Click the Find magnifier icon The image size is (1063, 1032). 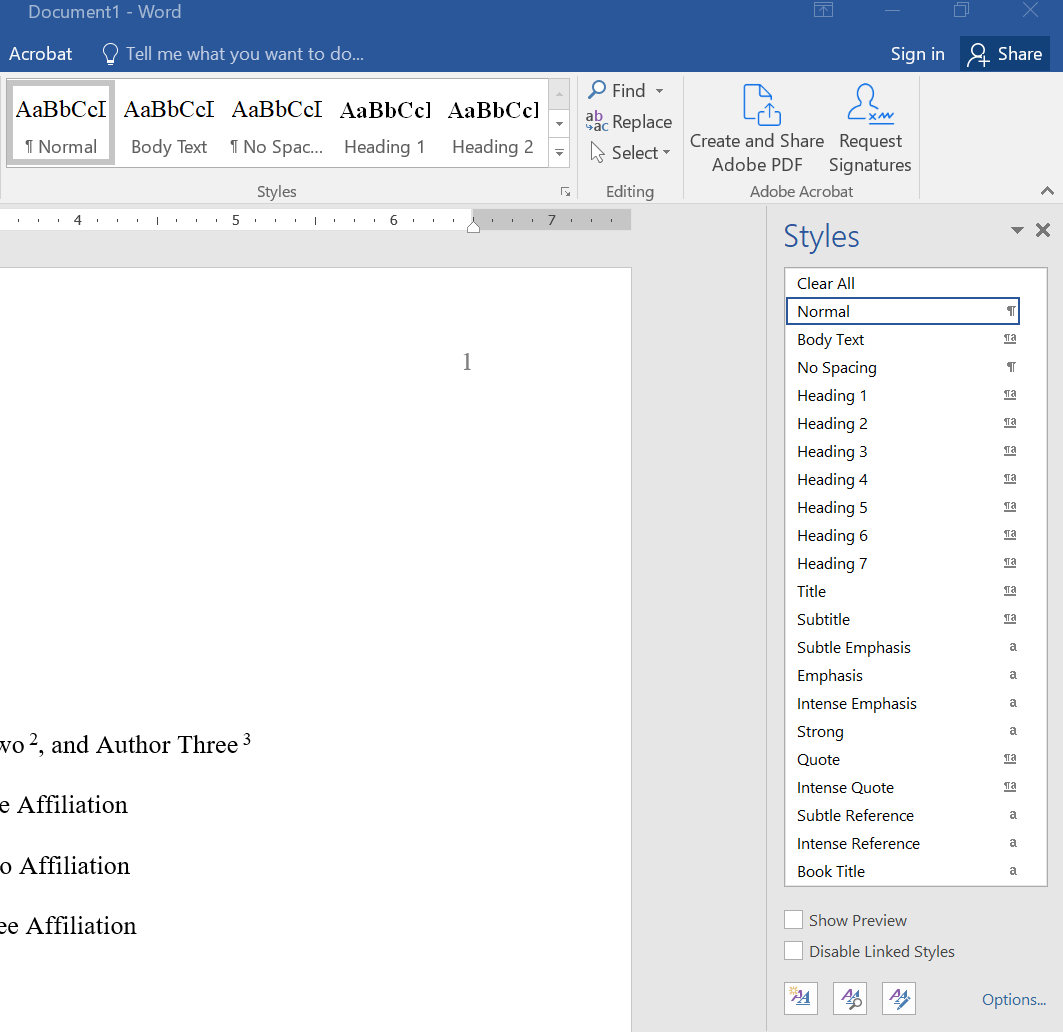(x=597, y=90)
